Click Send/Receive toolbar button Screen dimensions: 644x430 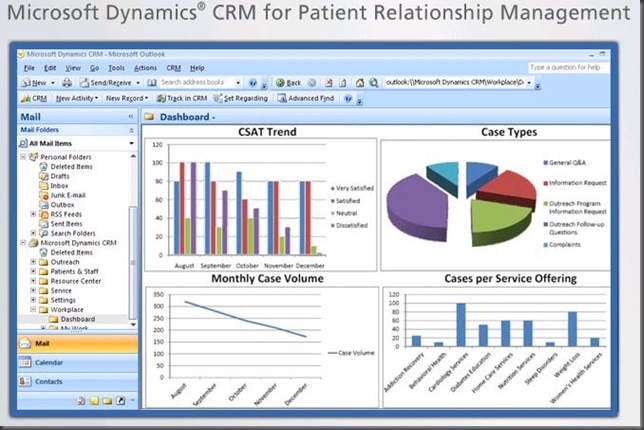(x=111, y=83)
